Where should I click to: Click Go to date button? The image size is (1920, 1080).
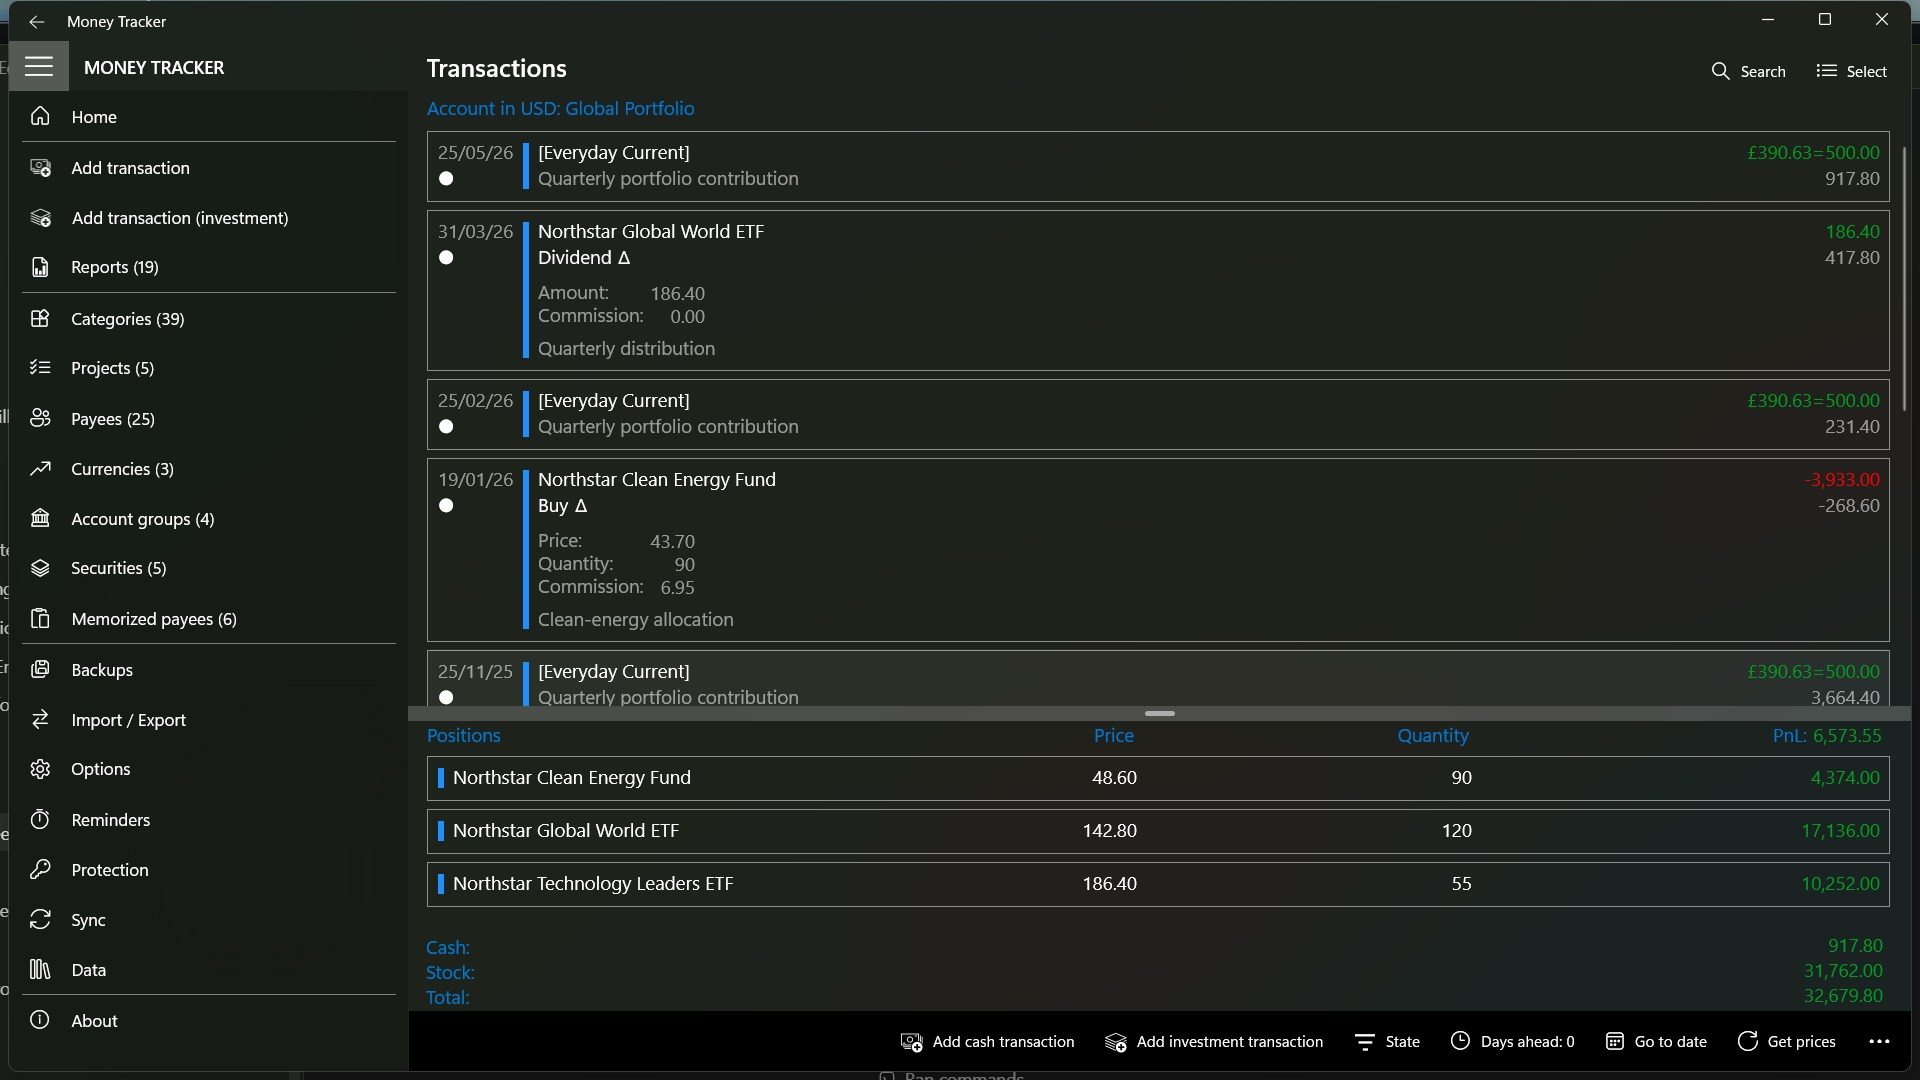click(x=1656, y=1041)
